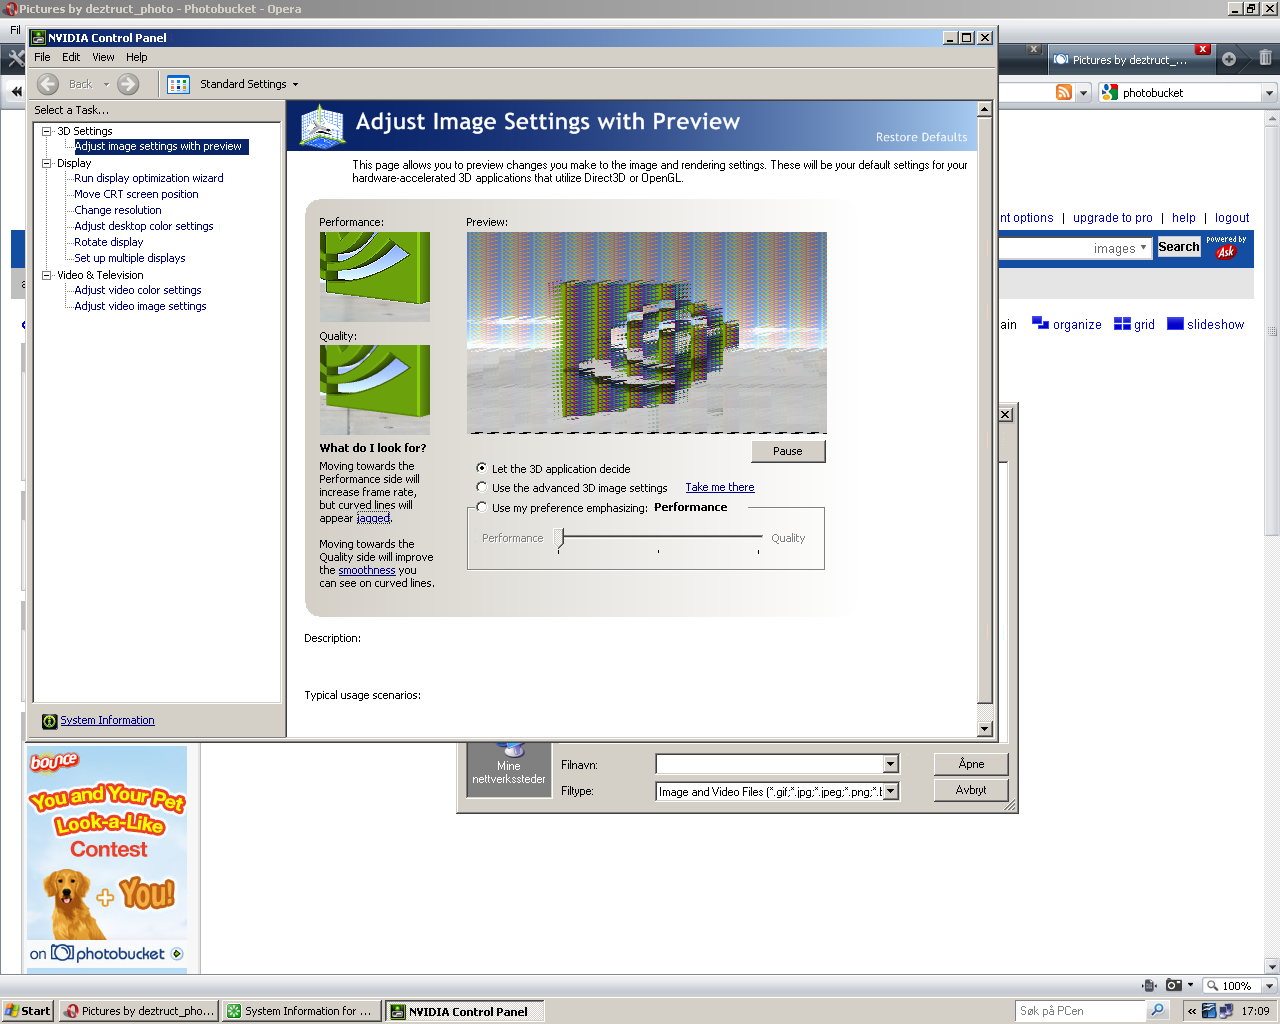This screenshot has height=1024, width=1280.
Task: Click the slideshow icon on Photobucket
Action: (x=1175, y=324)
